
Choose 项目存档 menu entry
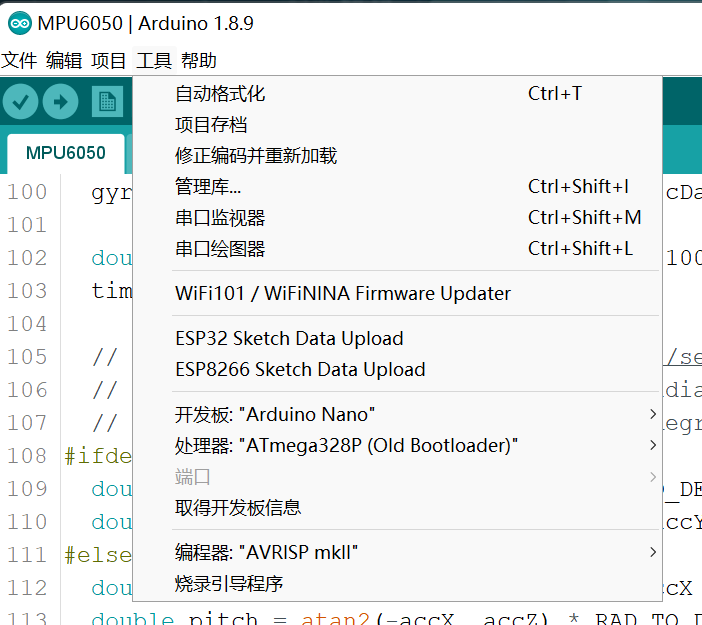coord(397,125)
